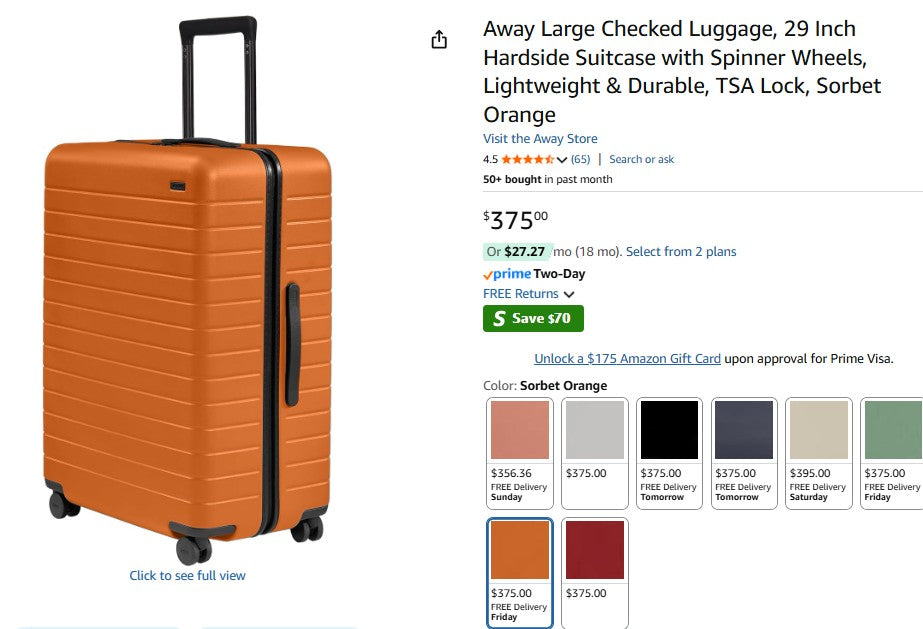Expand the FREE Returns dropdown arrow
Viewport: 923px width, 629px height.
(x=569, y=294)
